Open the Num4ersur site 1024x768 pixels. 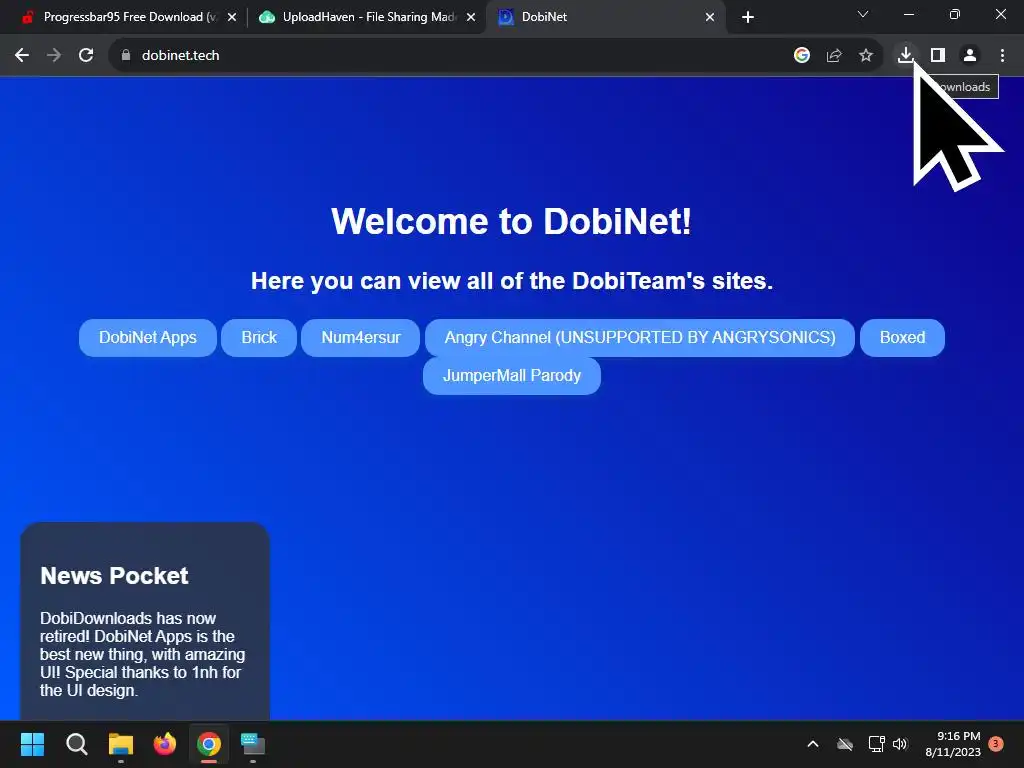[360, 338]
